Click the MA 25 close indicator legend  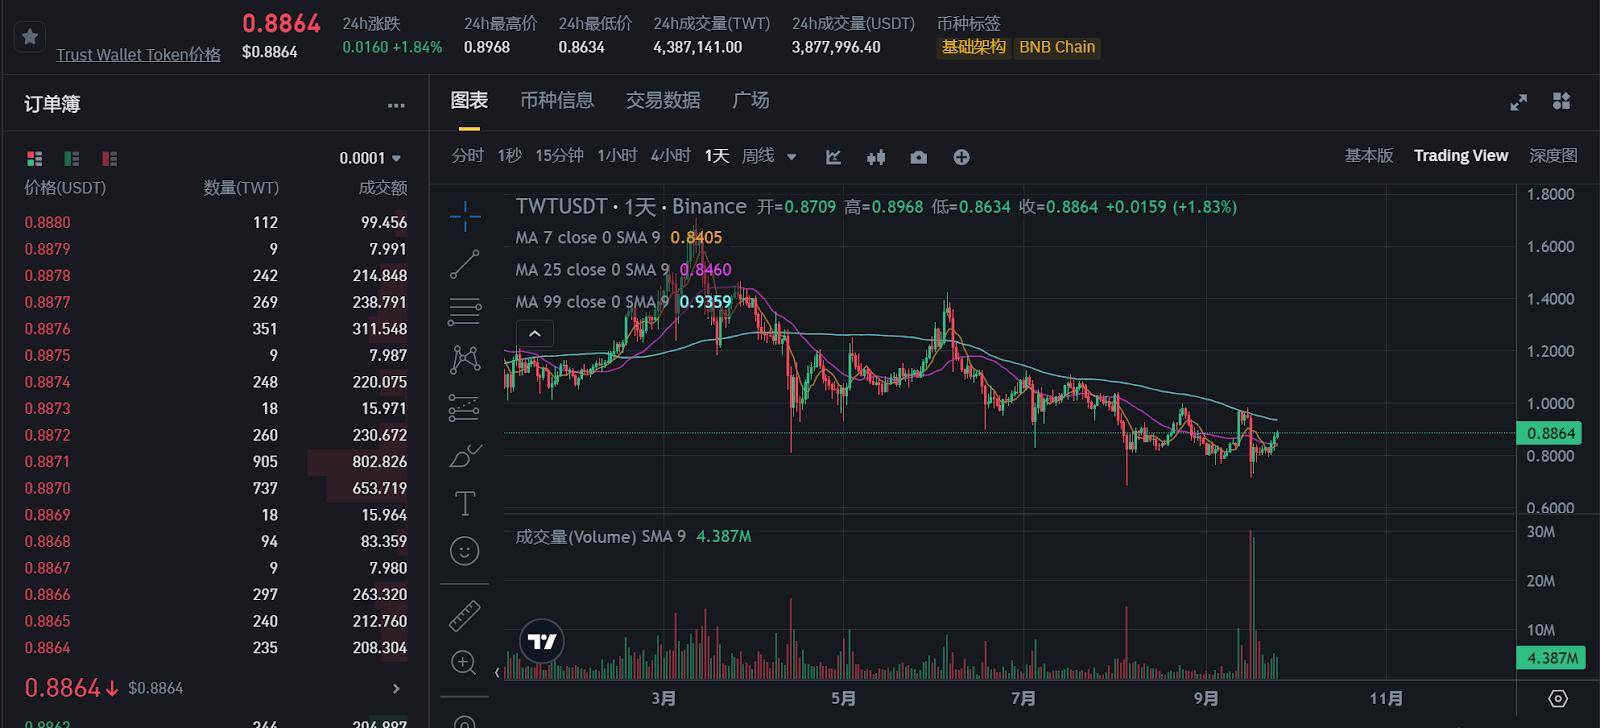[x=623, y=270]
